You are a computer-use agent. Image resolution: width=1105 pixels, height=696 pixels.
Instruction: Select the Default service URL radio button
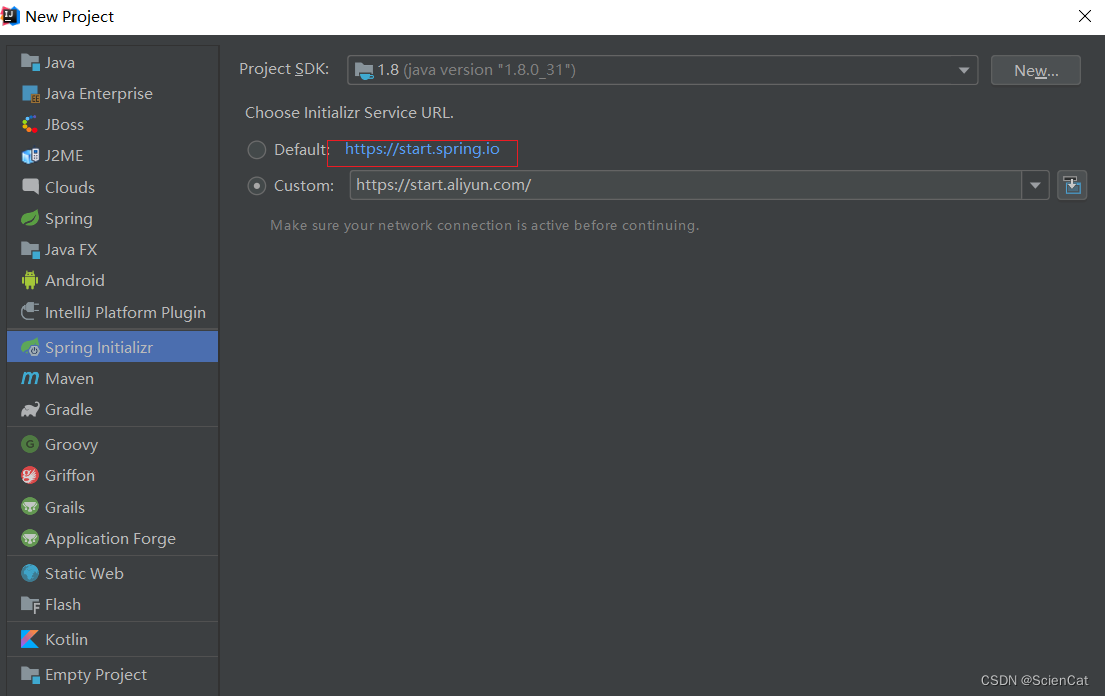click(x=257, y=149)
